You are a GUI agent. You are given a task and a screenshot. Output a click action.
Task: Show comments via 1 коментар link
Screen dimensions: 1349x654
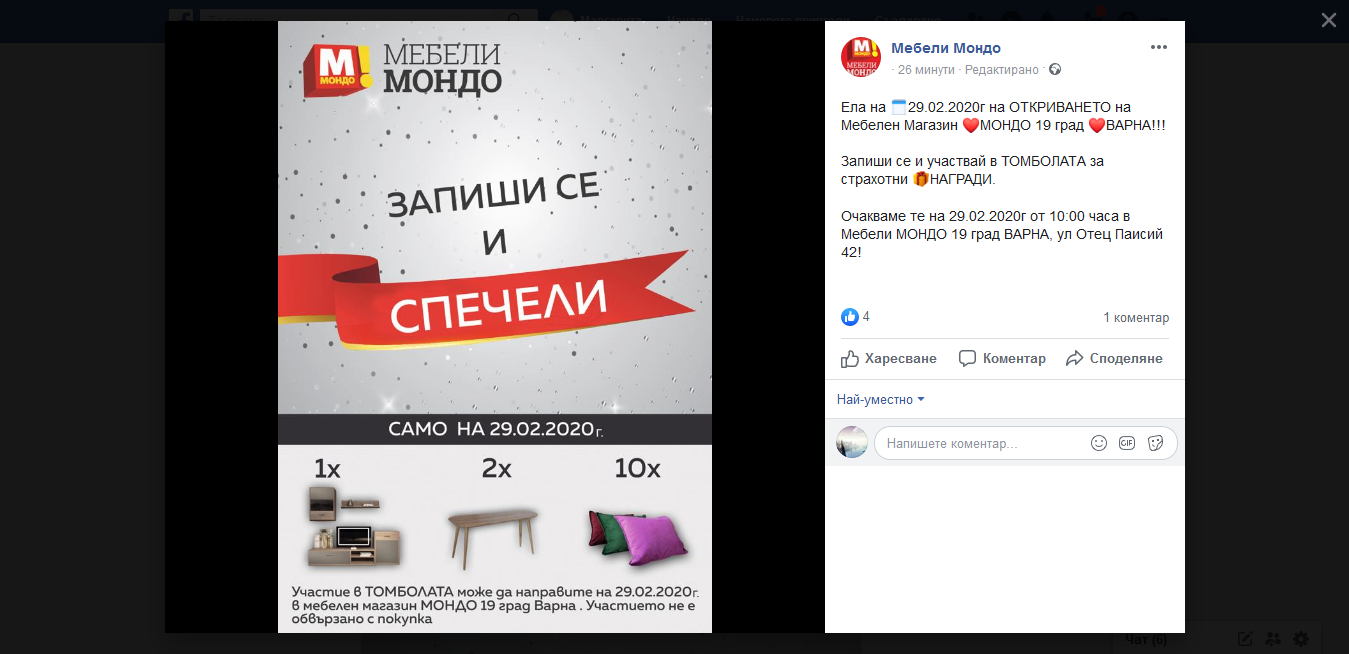click(x=1136, y=318)
